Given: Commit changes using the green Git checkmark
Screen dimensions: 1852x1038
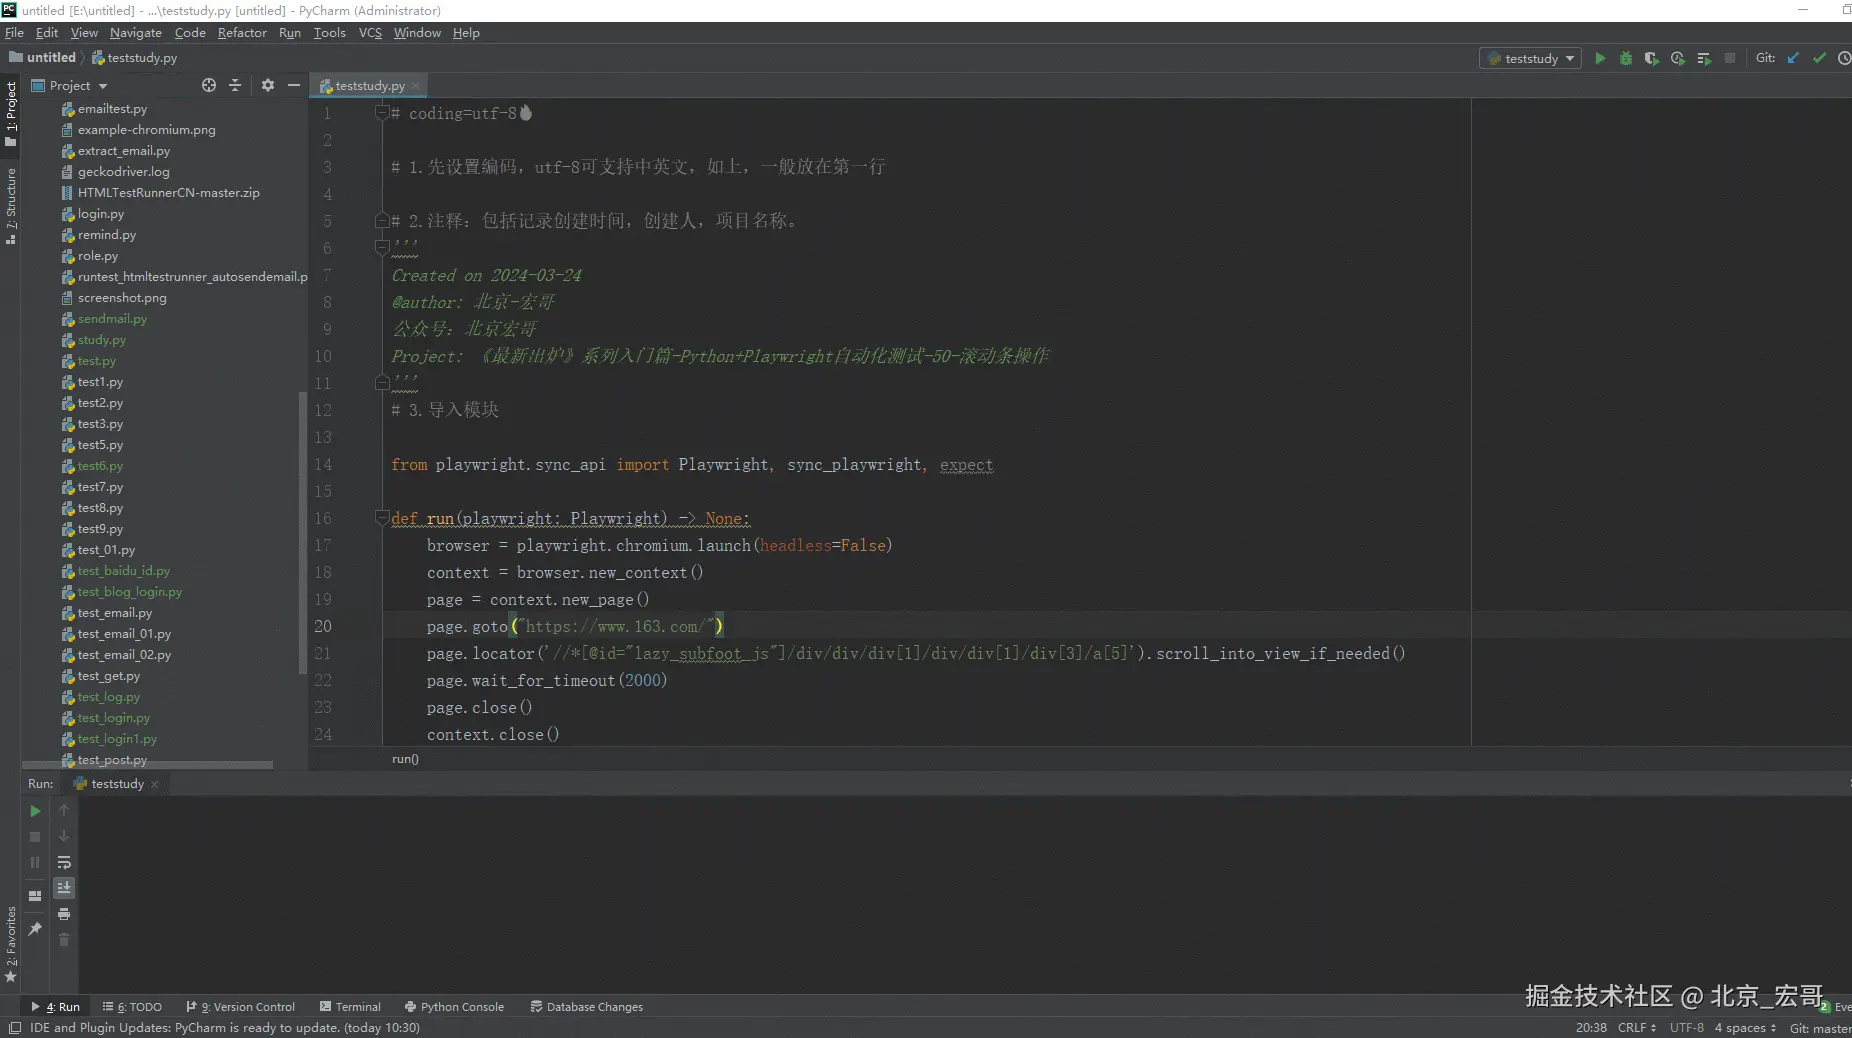Looking at the screenshot, I should point(1819,58).
